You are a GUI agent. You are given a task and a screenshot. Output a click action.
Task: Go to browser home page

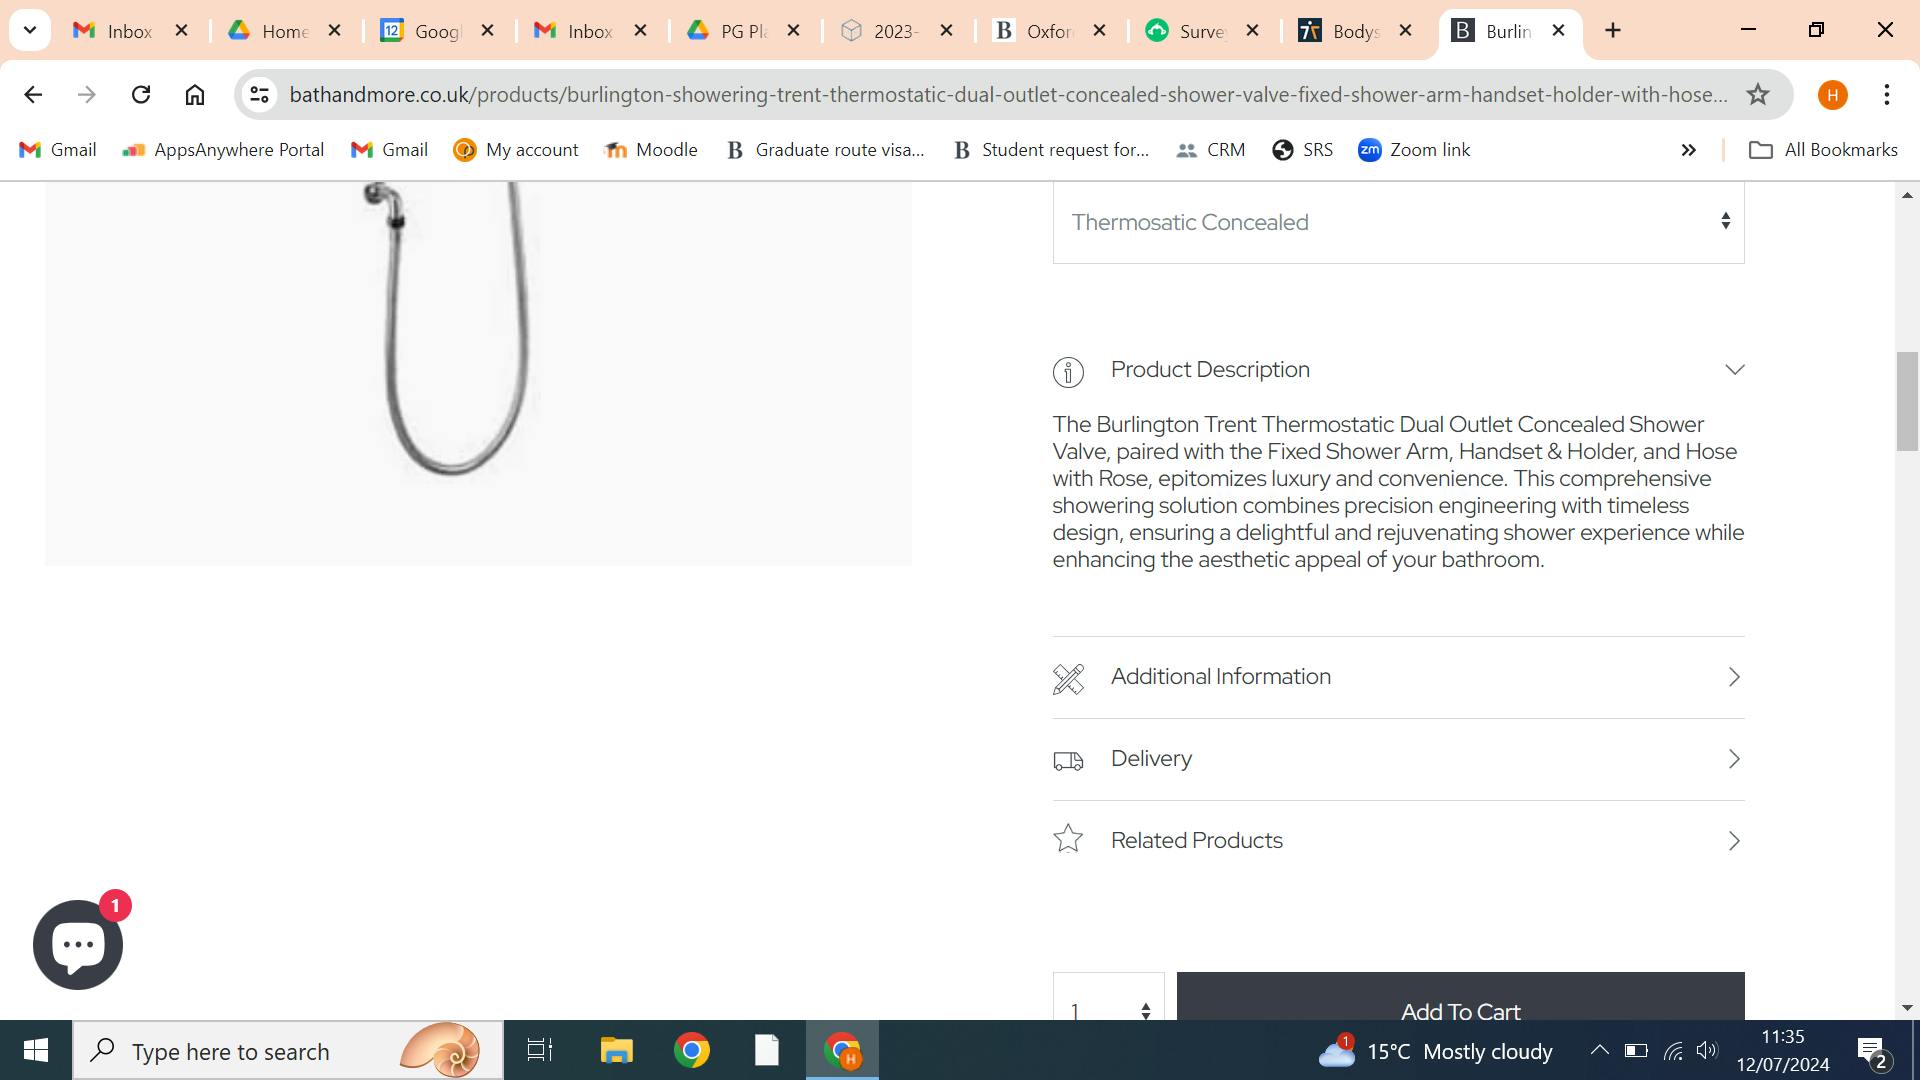tap(195, 95)
